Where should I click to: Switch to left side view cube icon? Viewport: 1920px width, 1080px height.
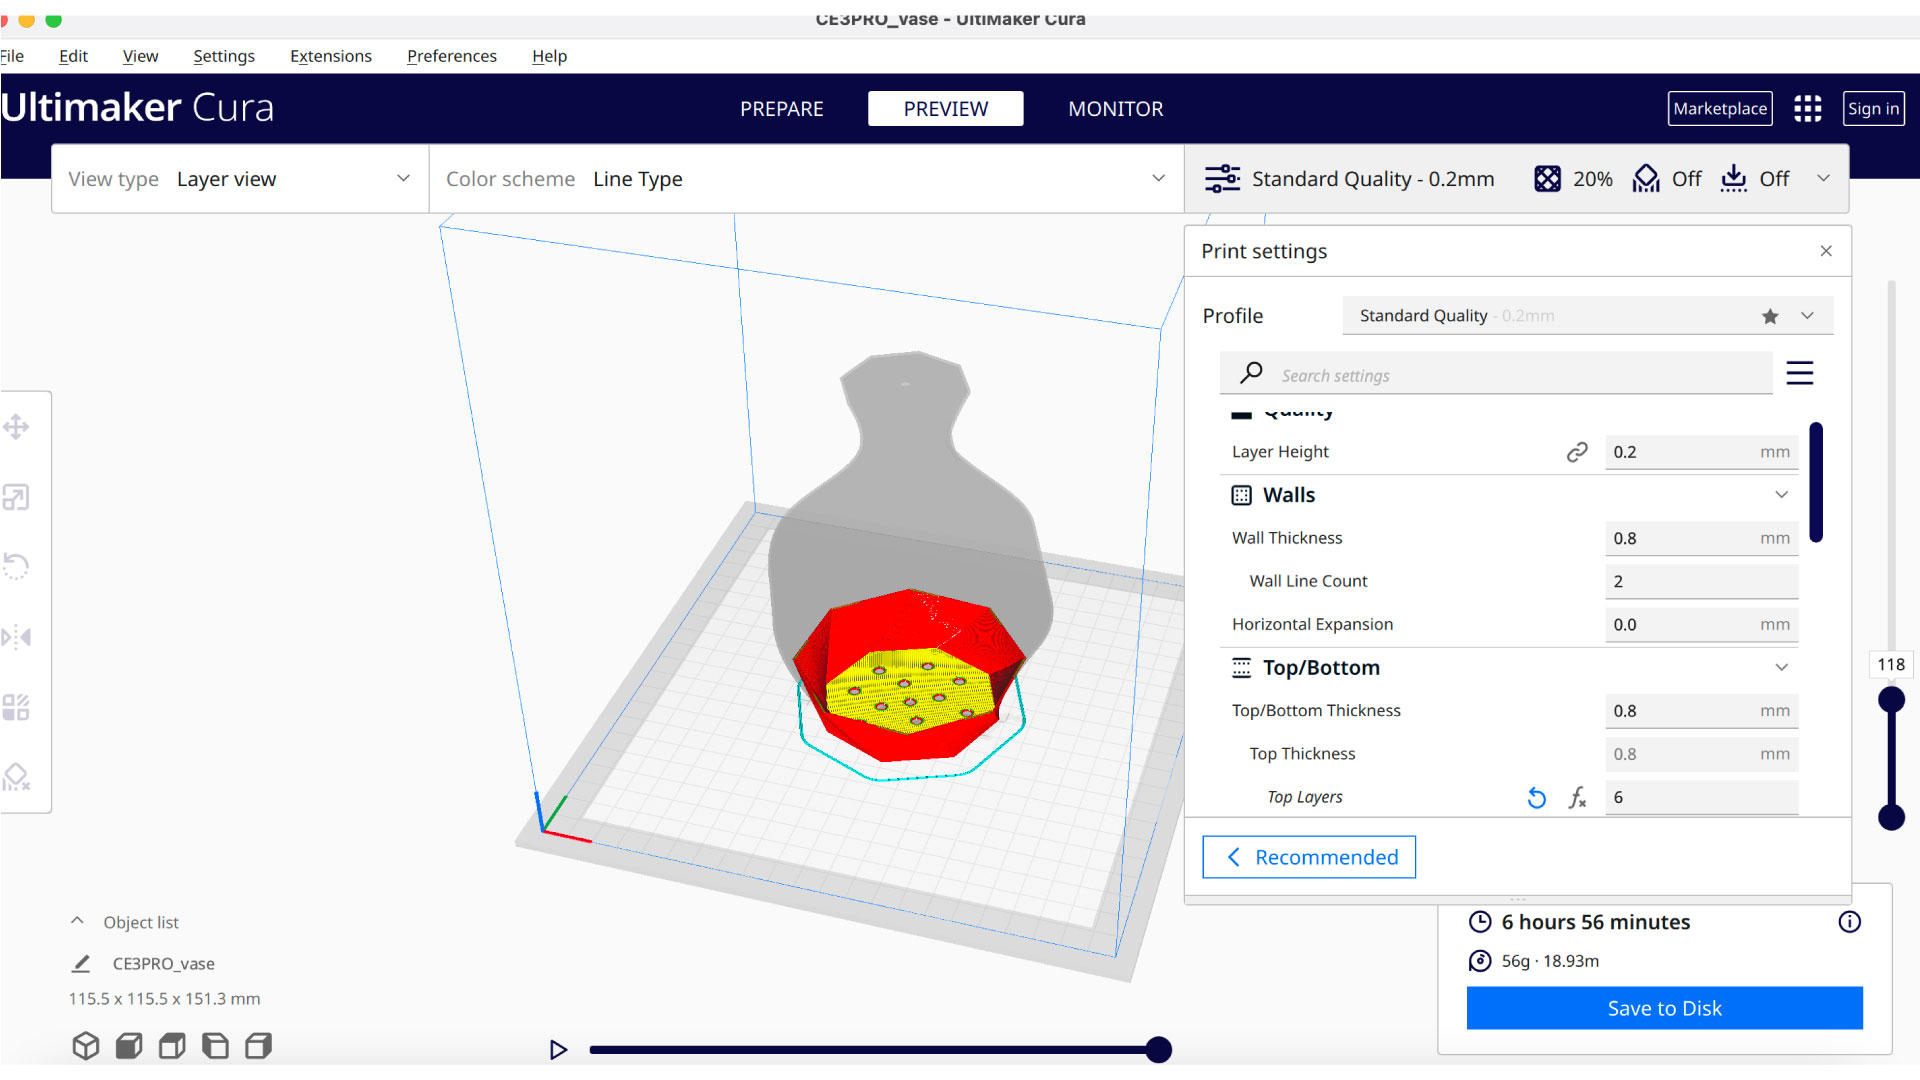click(215, 1046)
